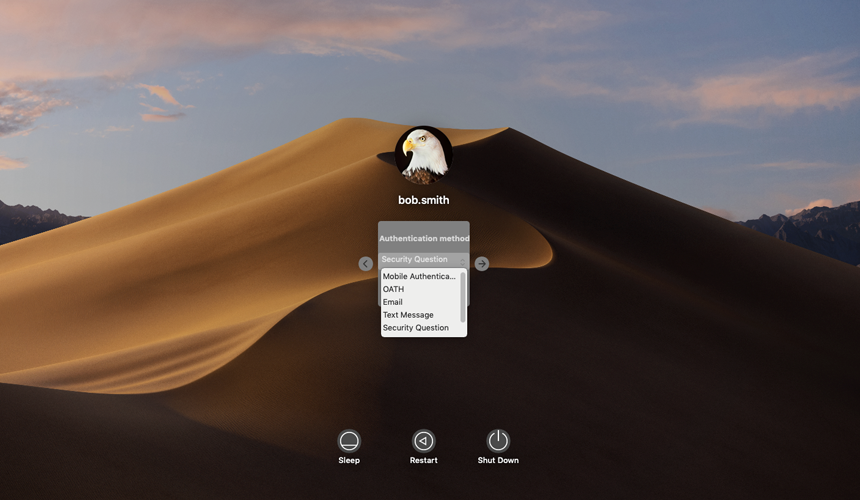Click the left arrow back button
This screenshot has height=500, width=860.
click(x=366, y=264)
